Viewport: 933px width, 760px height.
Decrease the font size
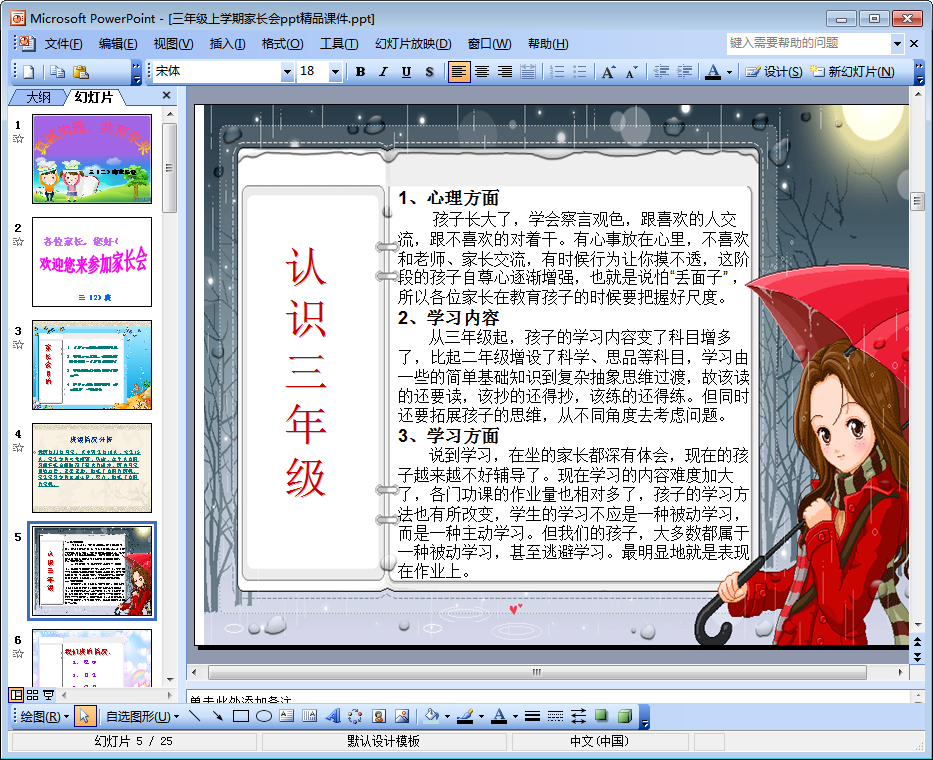(631, 72)
